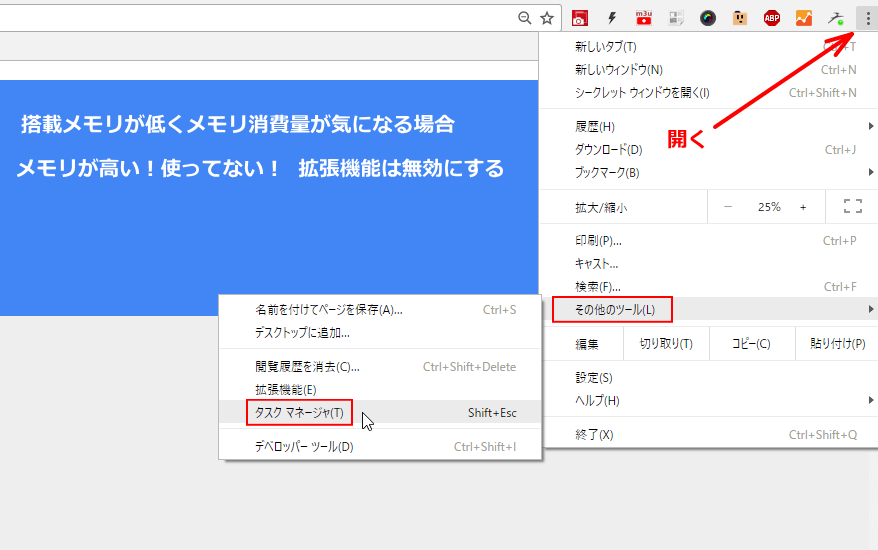This screenshot has width=878, height=550.
Task: Click 貼り付け(P) paste button
Action: pos(837,343)
